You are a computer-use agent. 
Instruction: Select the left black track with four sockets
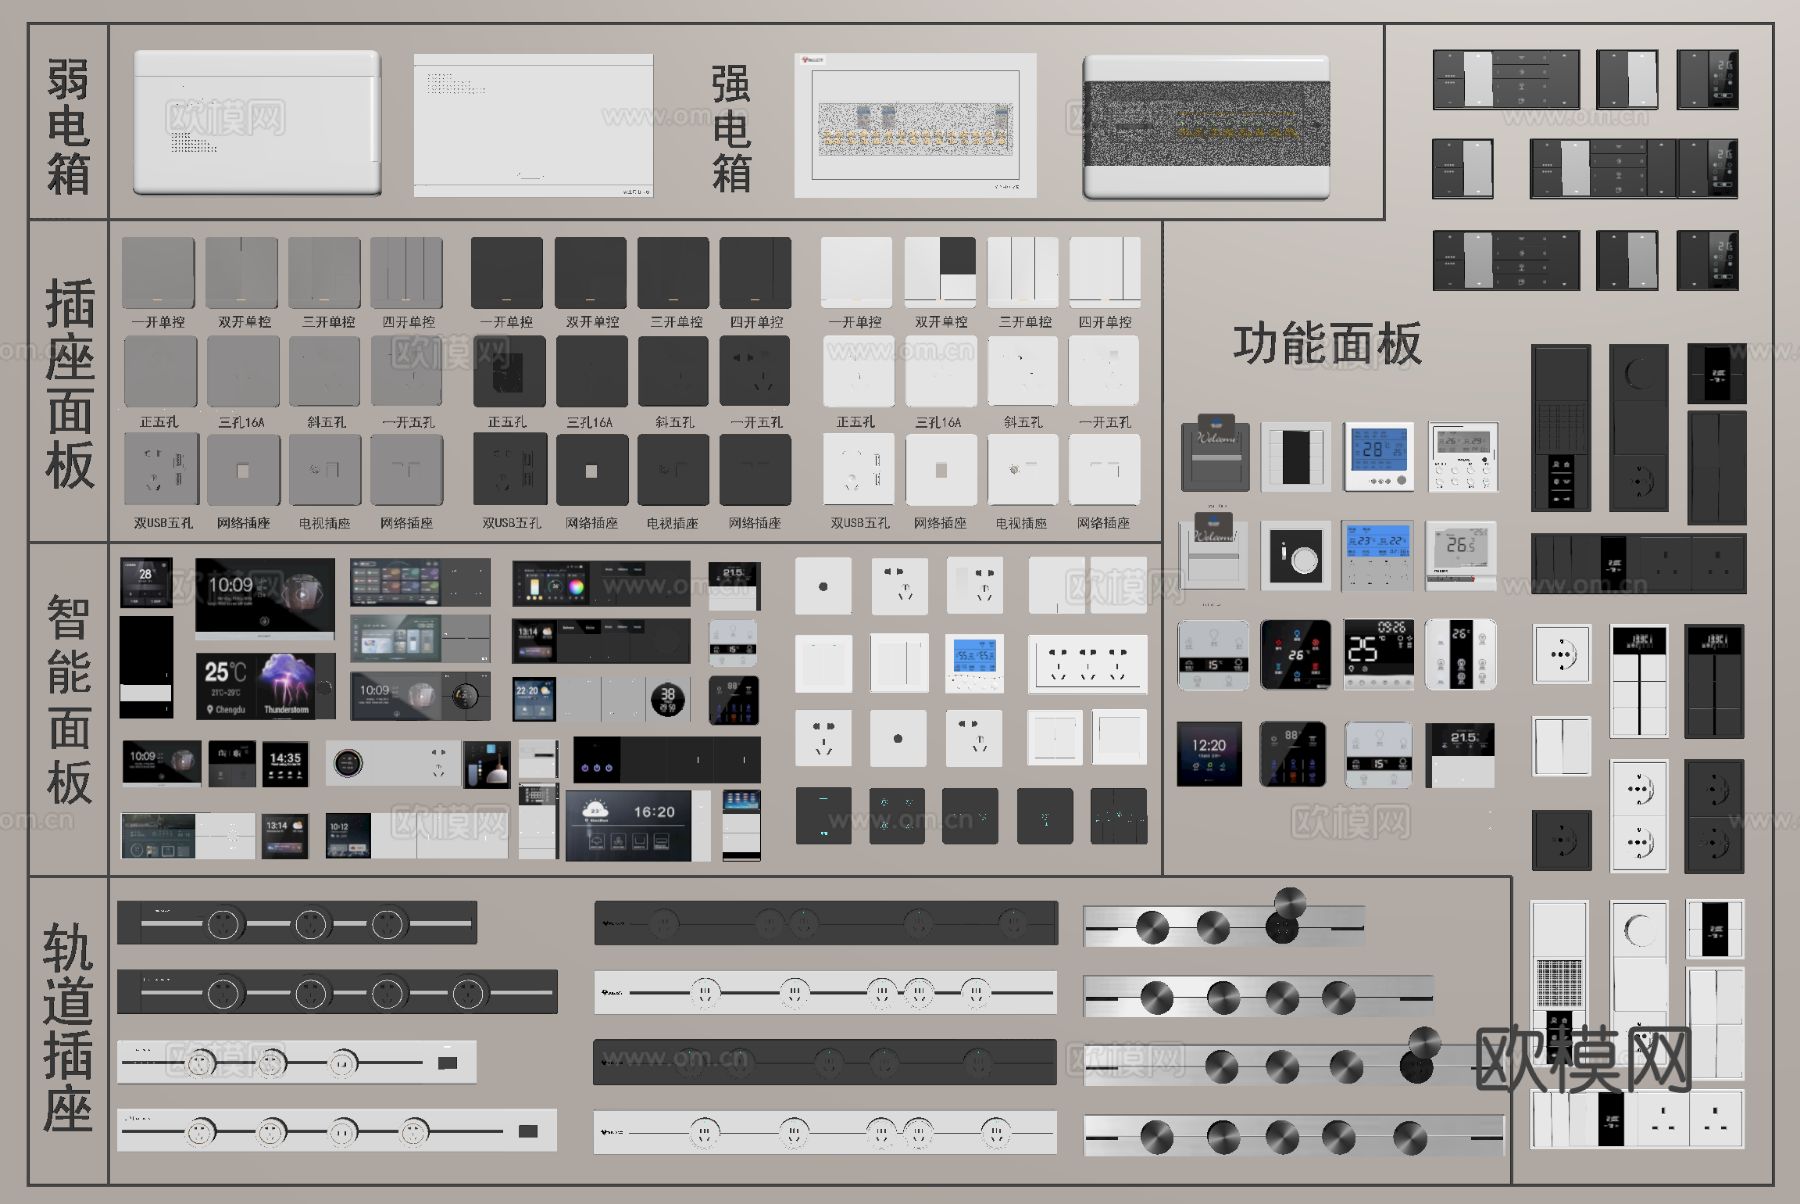[x=337, y=992]
